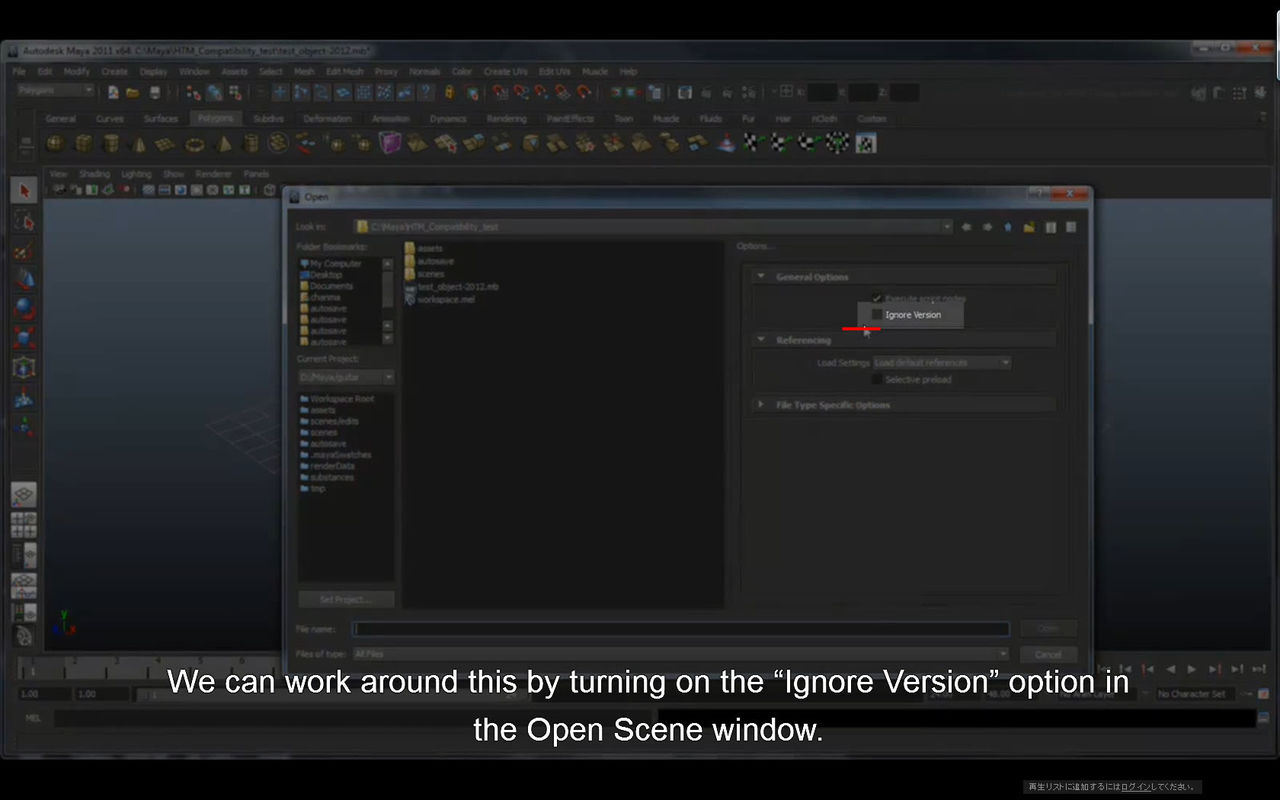Create a polygon cone from the shelf
This screenshot has height=800, width=1280.
pos(140,143)
